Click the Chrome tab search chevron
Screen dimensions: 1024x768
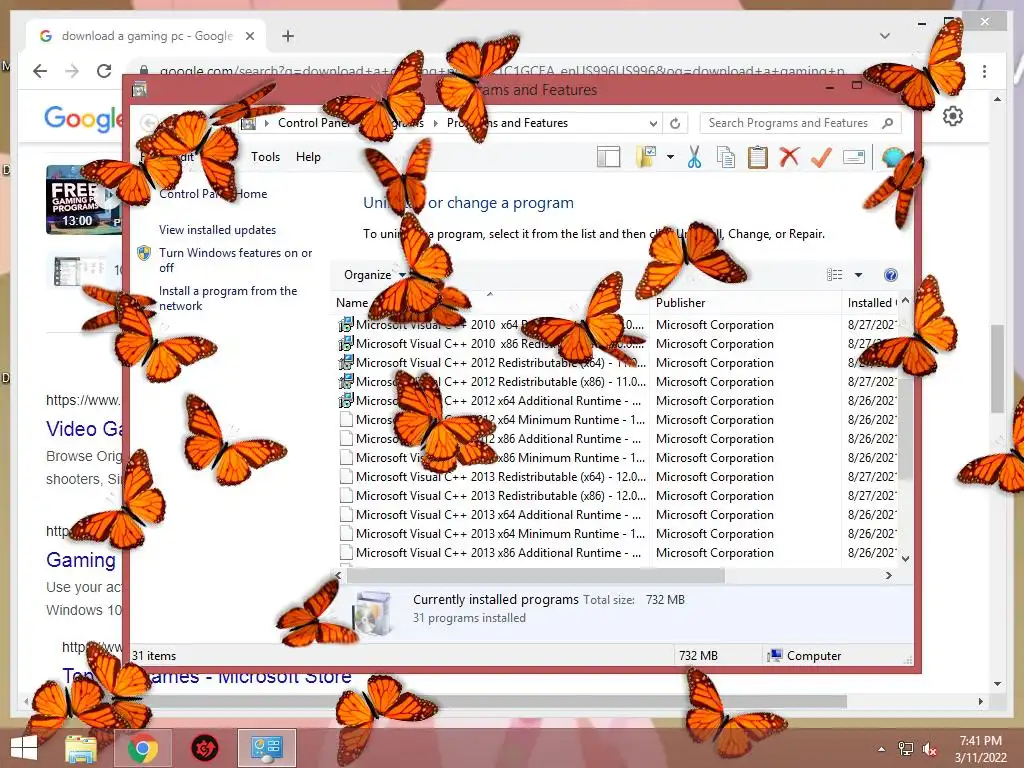click(x=884, y=36)
